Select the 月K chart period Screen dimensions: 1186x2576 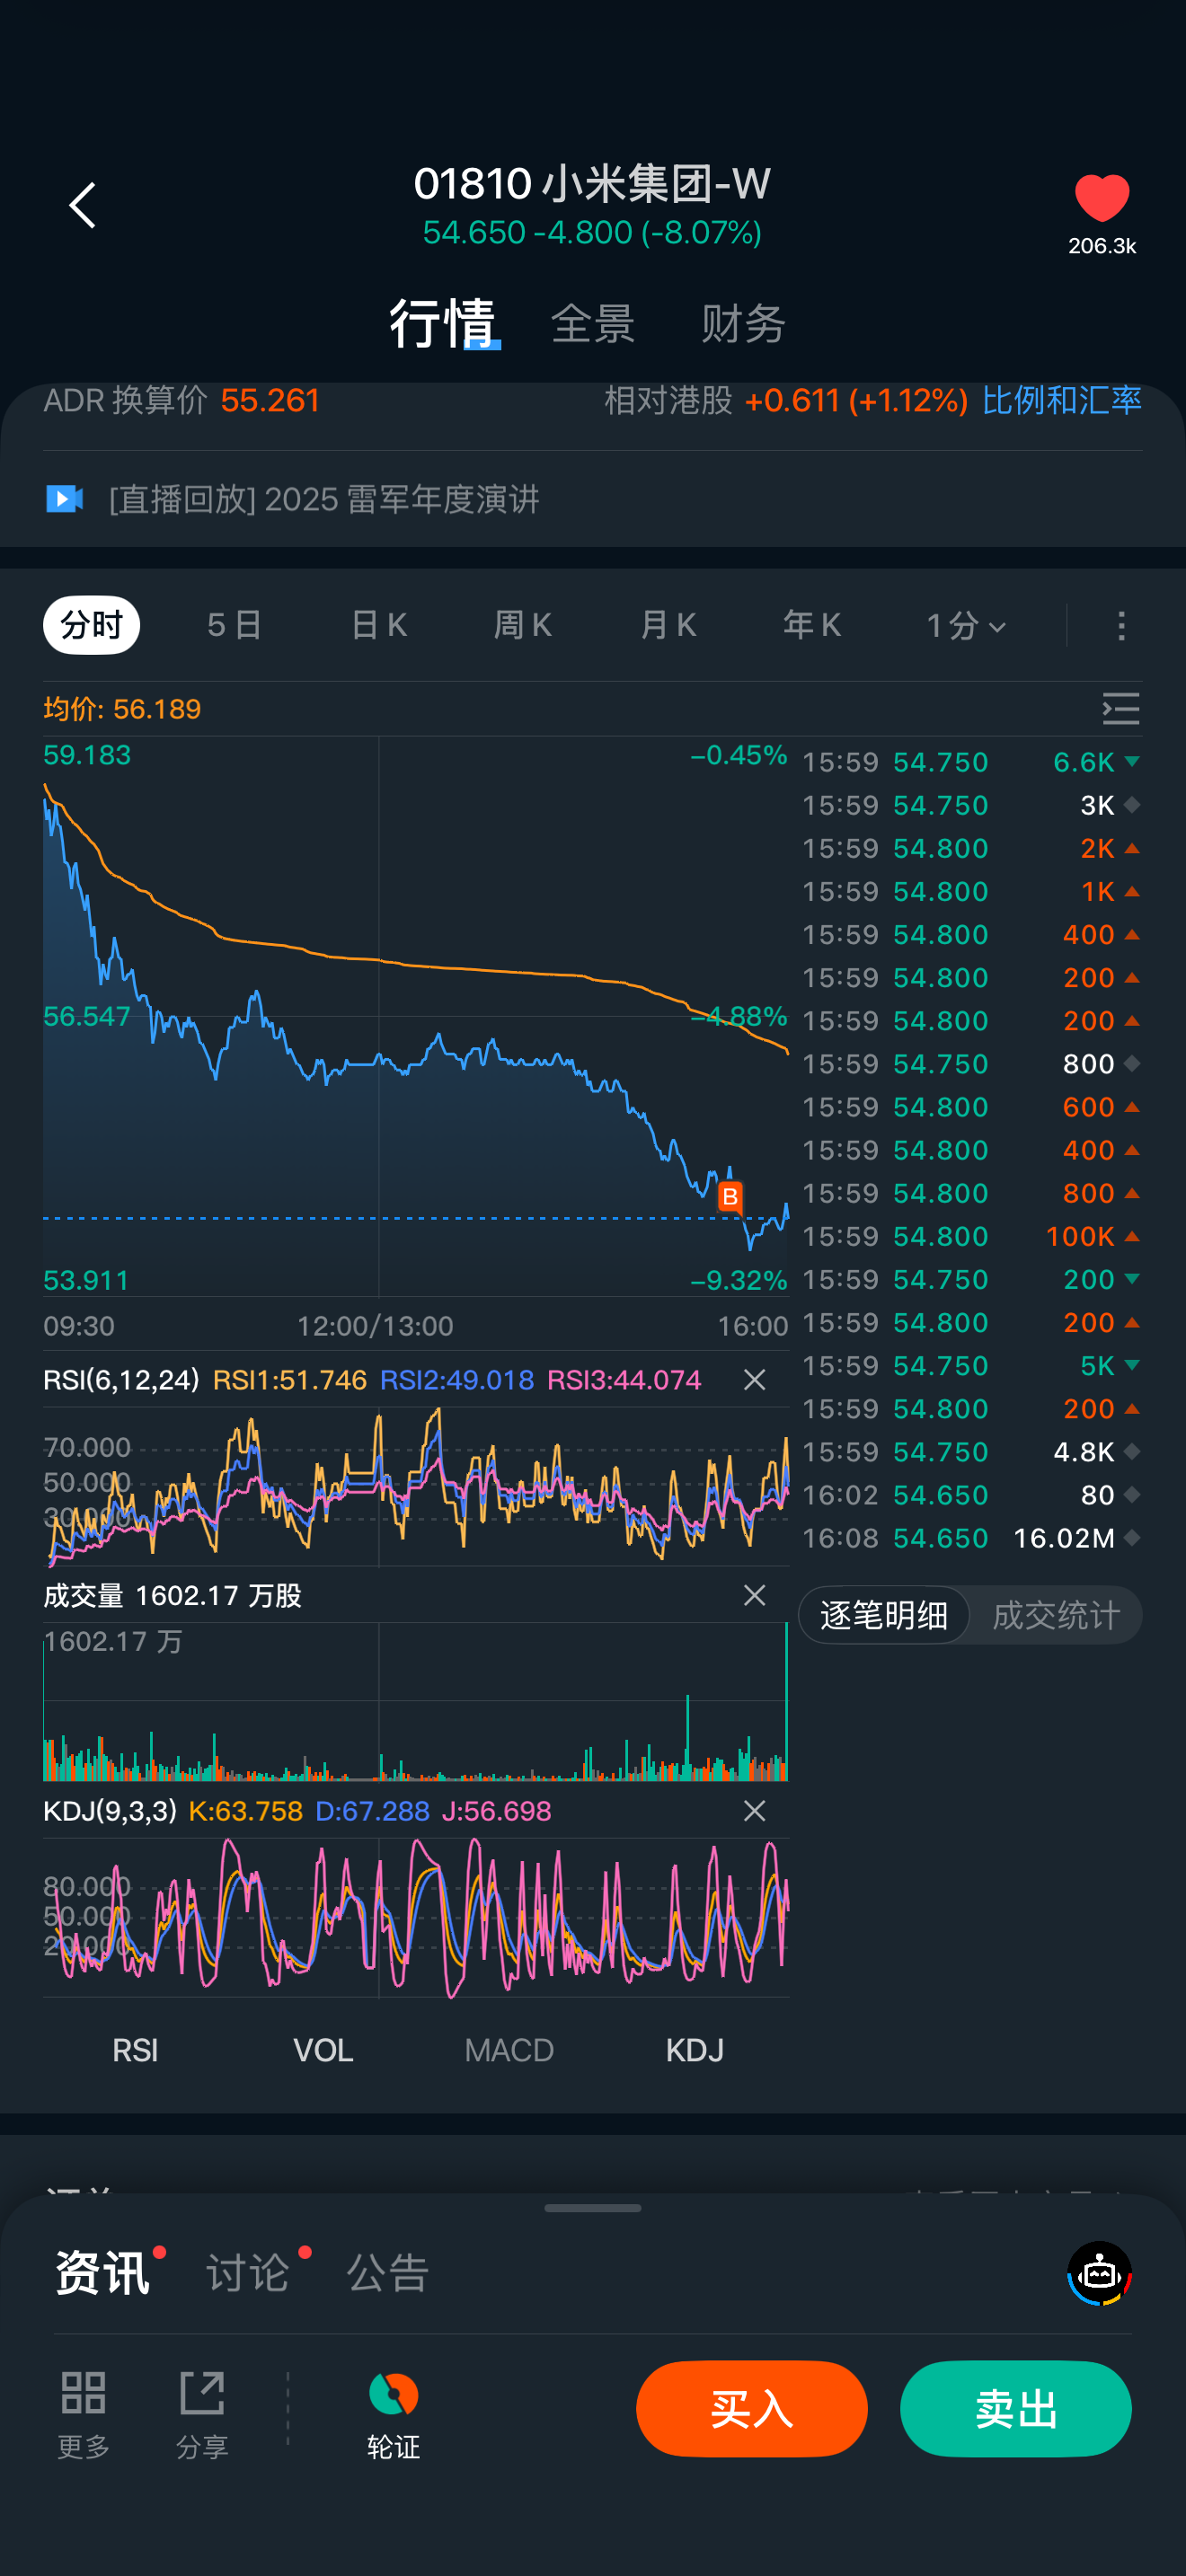click(x=668, y=626)
